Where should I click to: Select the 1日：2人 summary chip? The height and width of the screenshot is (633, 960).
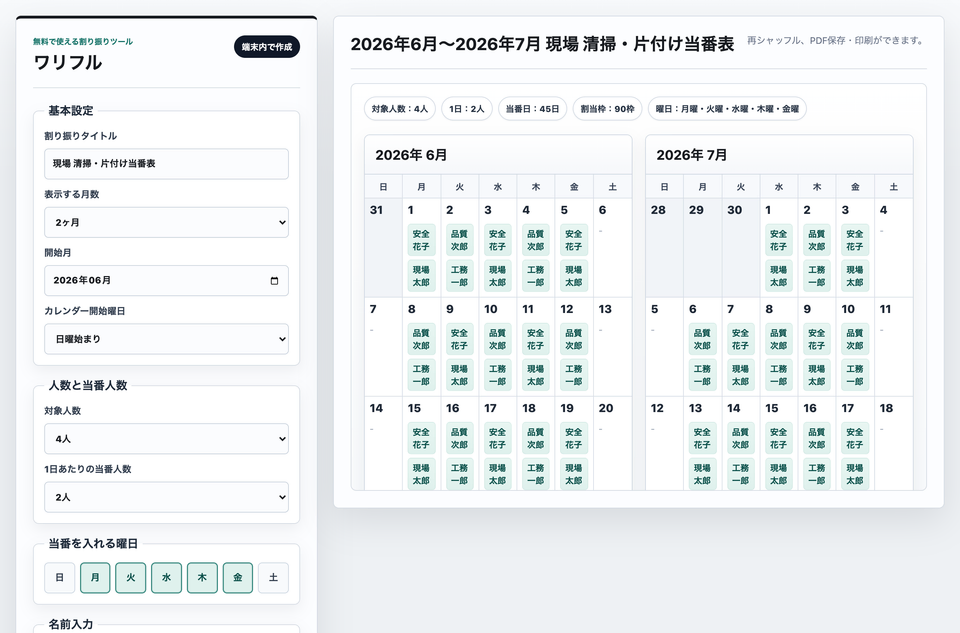[467, 109]
